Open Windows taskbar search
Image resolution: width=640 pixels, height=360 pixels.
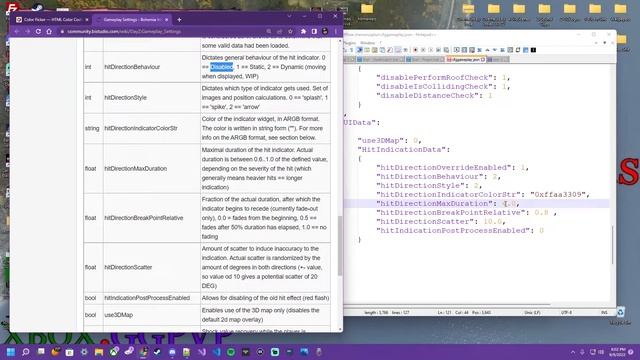click(x=26, y=351)
